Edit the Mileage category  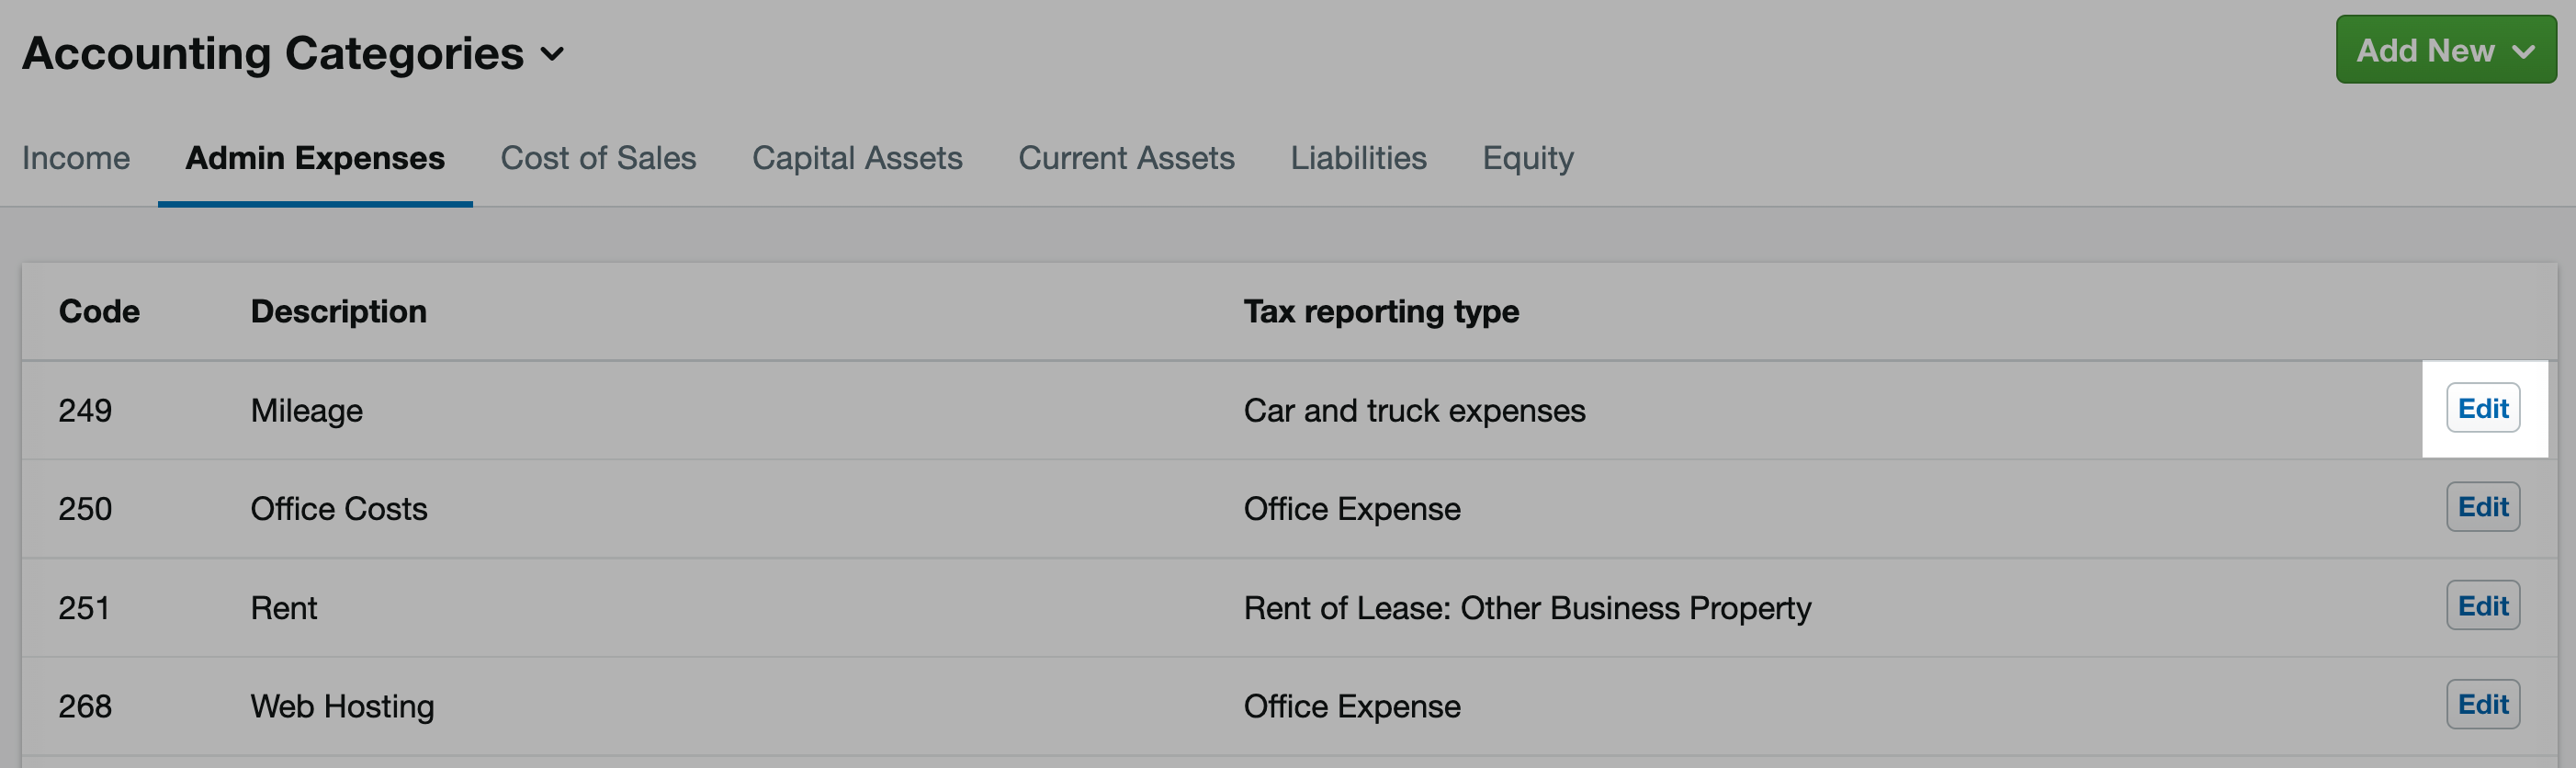coord(2483,408)
